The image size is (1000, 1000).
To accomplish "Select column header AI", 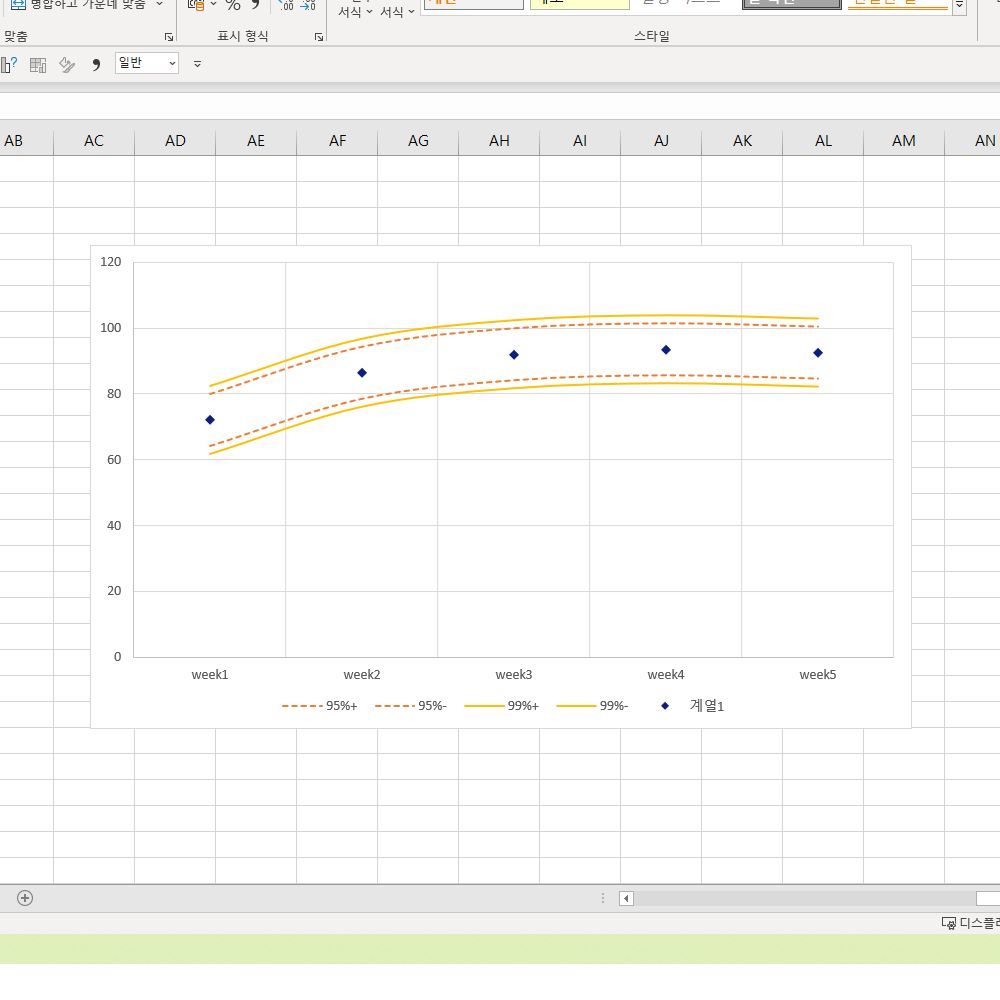I will (580, 141).
